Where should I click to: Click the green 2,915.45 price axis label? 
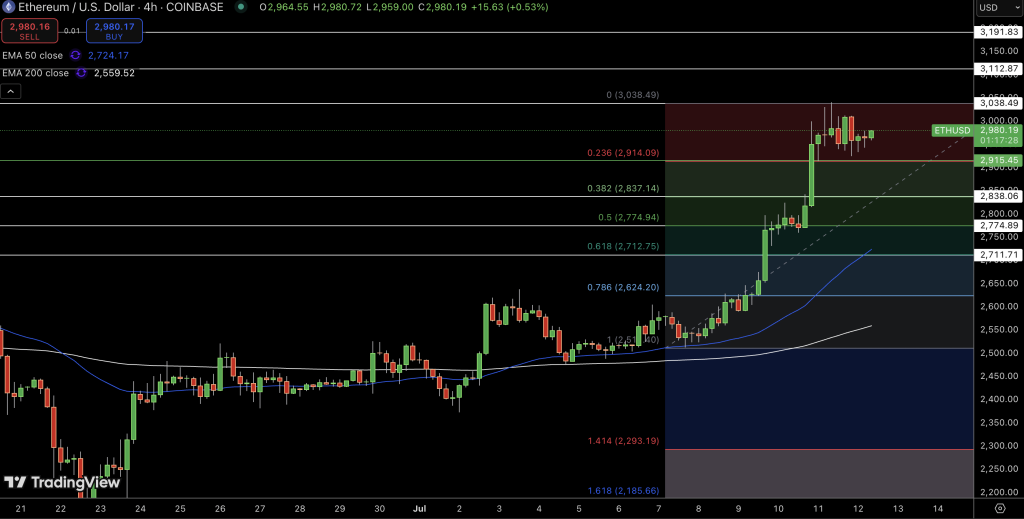click(997, 160)
